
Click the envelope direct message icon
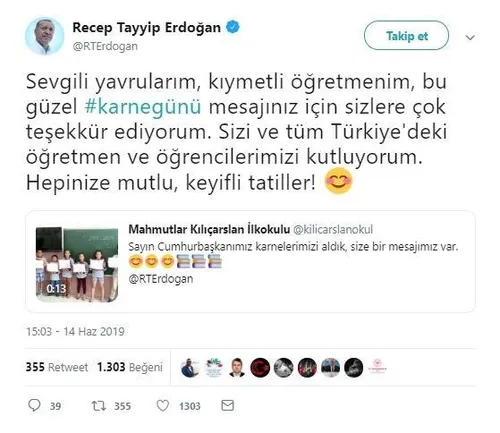click(x=228, y=405)
